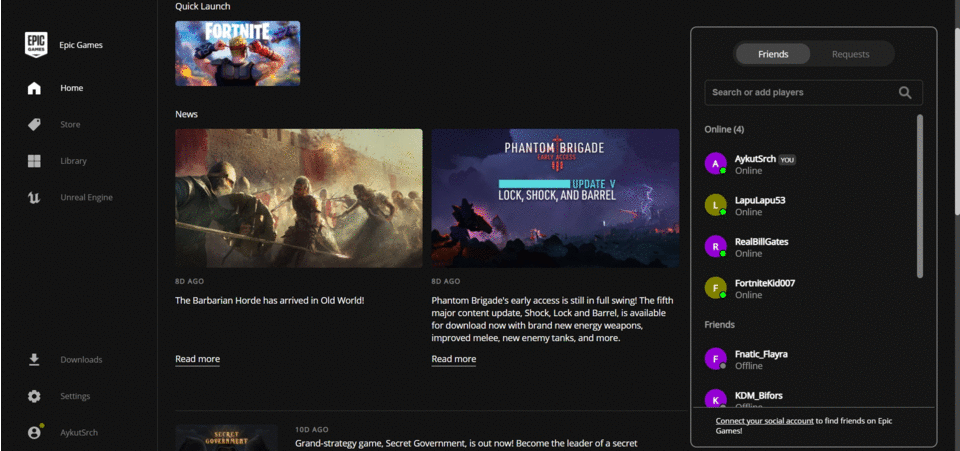Viewport: 960px width, 451px height.
Task: Click the friends panel scrollbar
Action: pyautogui.click(x=920, y=196)
